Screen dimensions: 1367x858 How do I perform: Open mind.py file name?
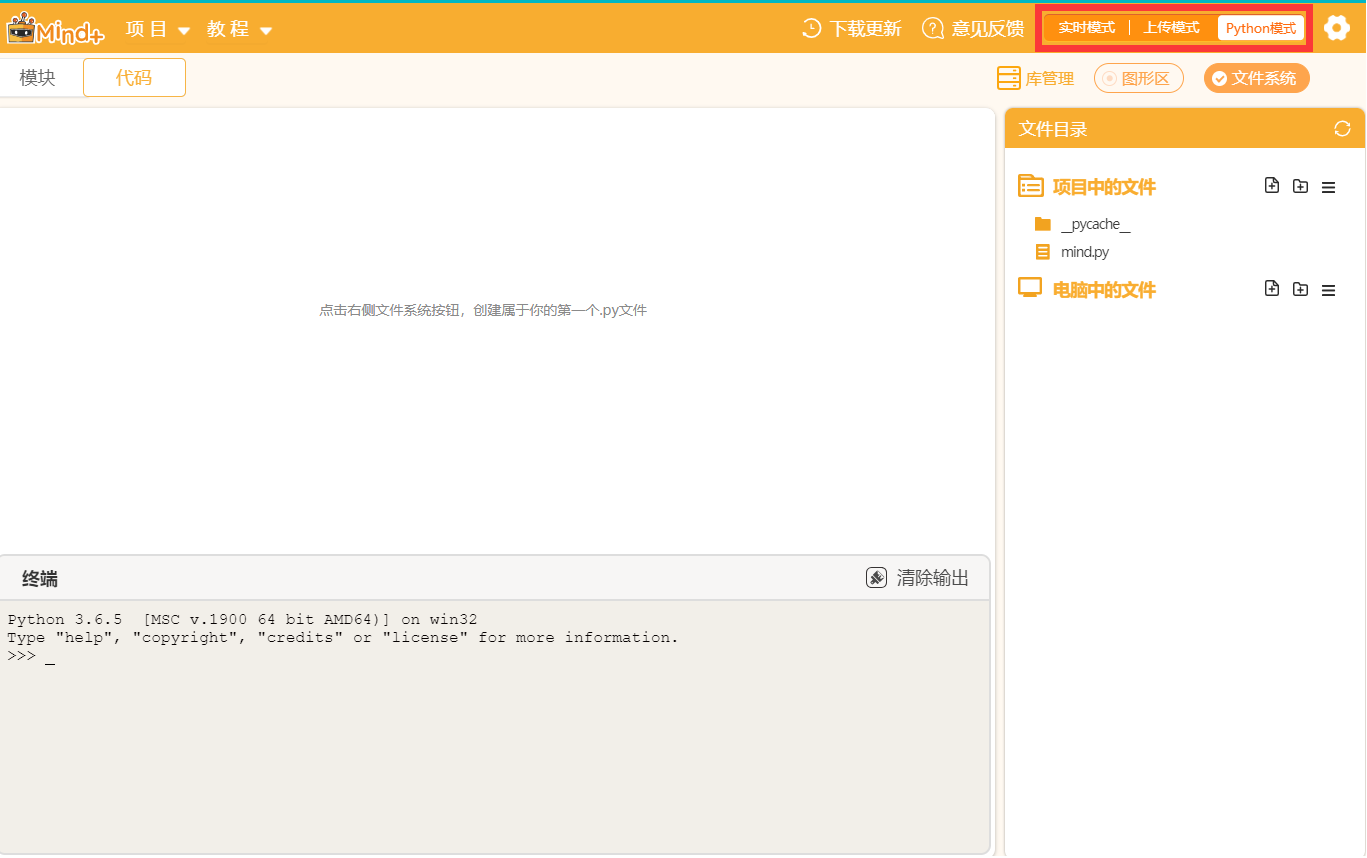(x=1085, y=252)
